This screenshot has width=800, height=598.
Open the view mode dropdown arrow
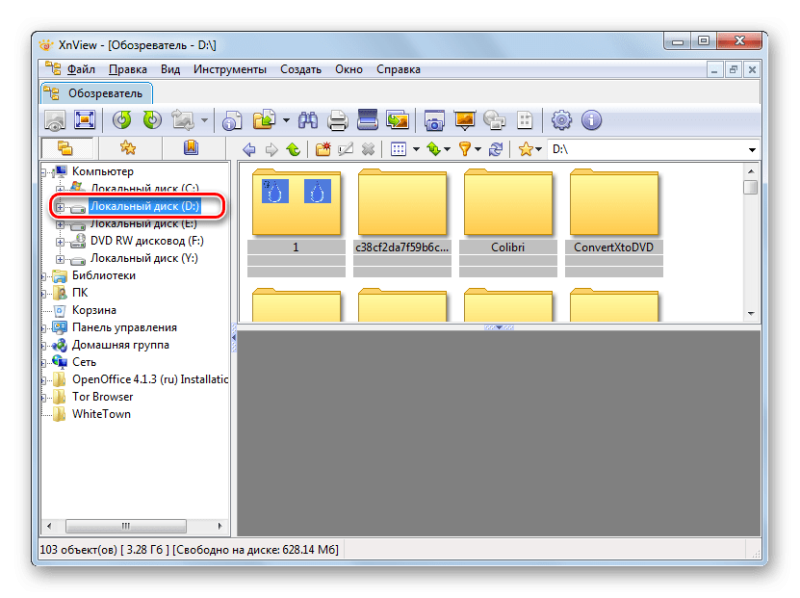click(416, 150)
